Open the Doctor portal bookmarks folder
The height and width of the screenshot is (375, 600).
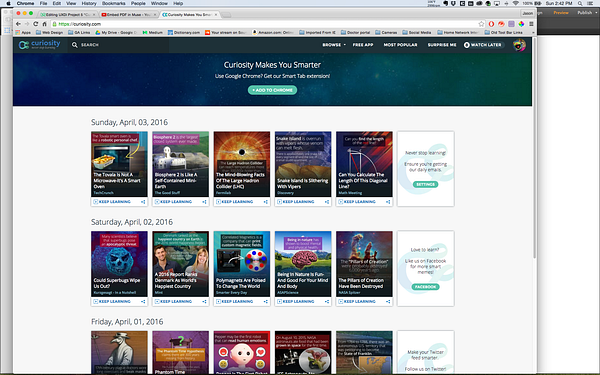355,33
